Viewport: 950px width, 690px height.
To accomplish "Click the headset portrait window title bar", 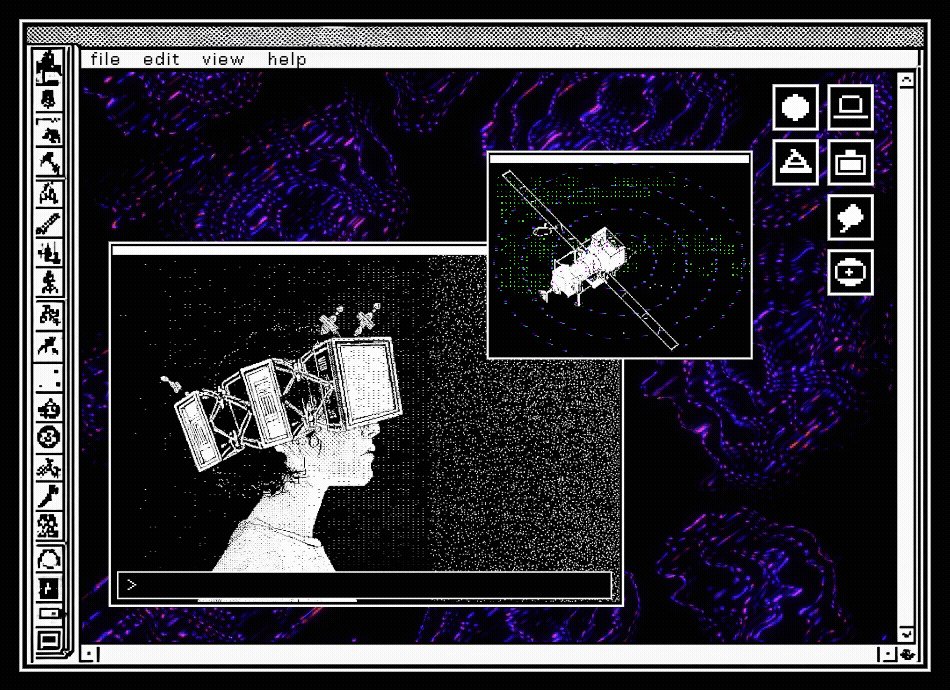I will tap(299, 250).
